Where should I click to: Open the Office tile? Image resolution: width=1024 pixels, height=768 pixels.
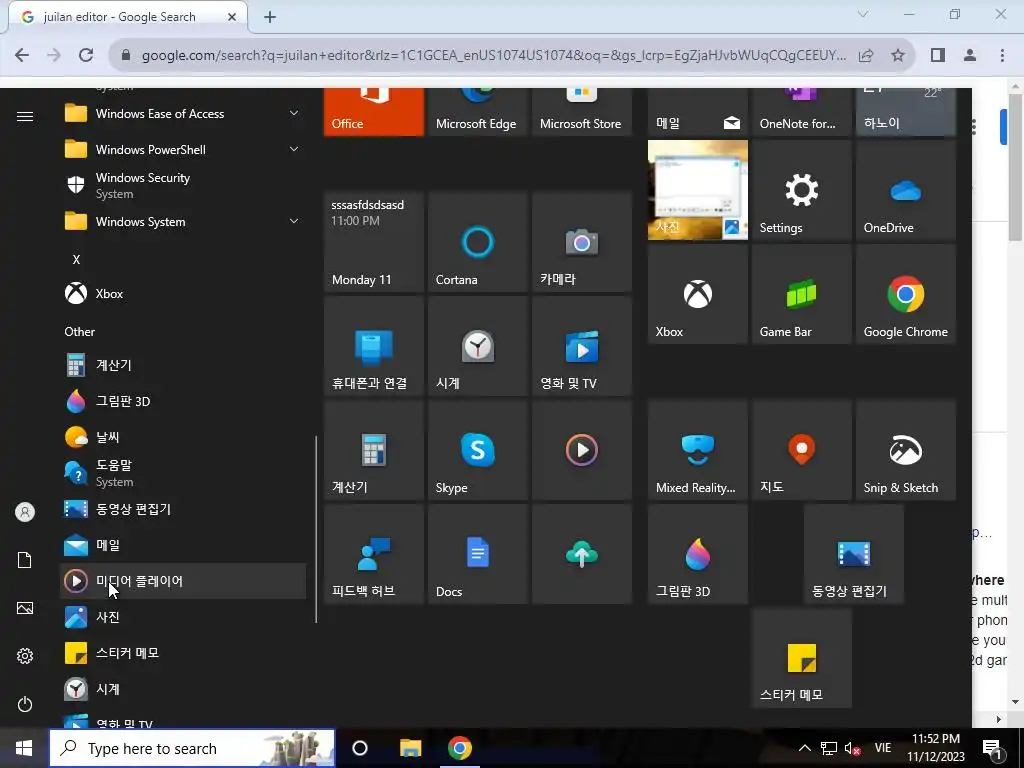click(374, 112)
